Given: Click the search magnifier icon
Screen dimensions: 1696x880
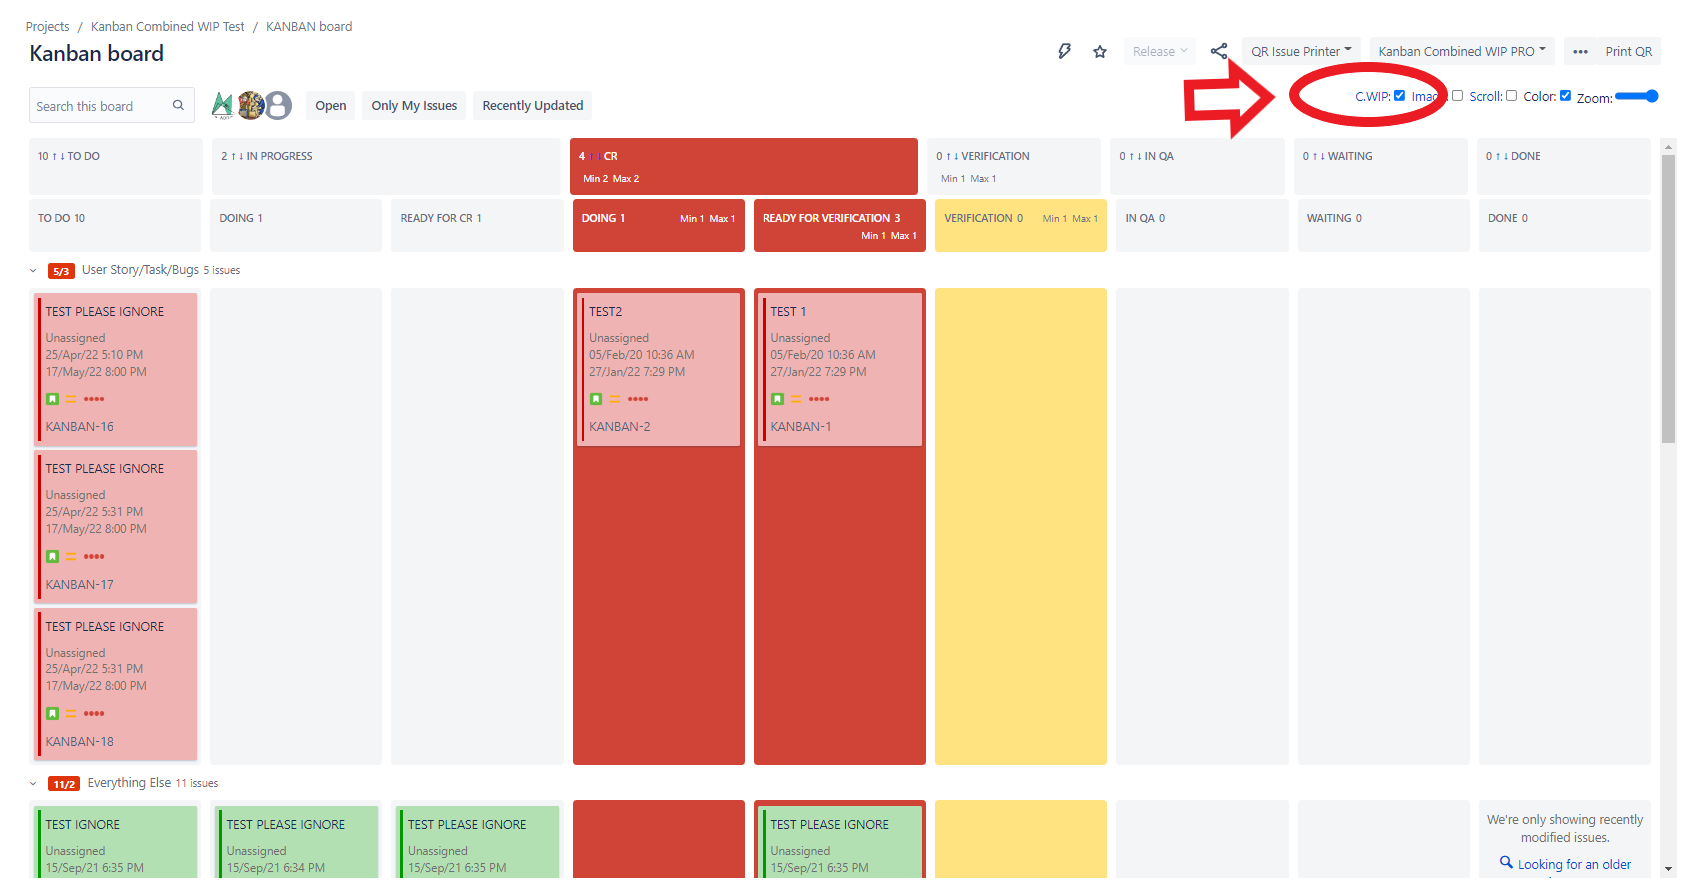Looking at the screenshot, I should coord(178,105).
